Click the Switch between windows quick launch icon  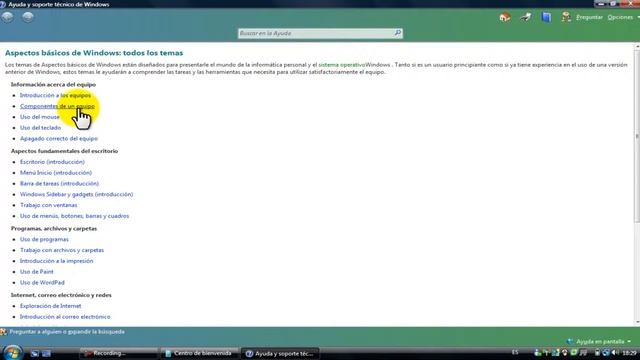tap(46, 353)
